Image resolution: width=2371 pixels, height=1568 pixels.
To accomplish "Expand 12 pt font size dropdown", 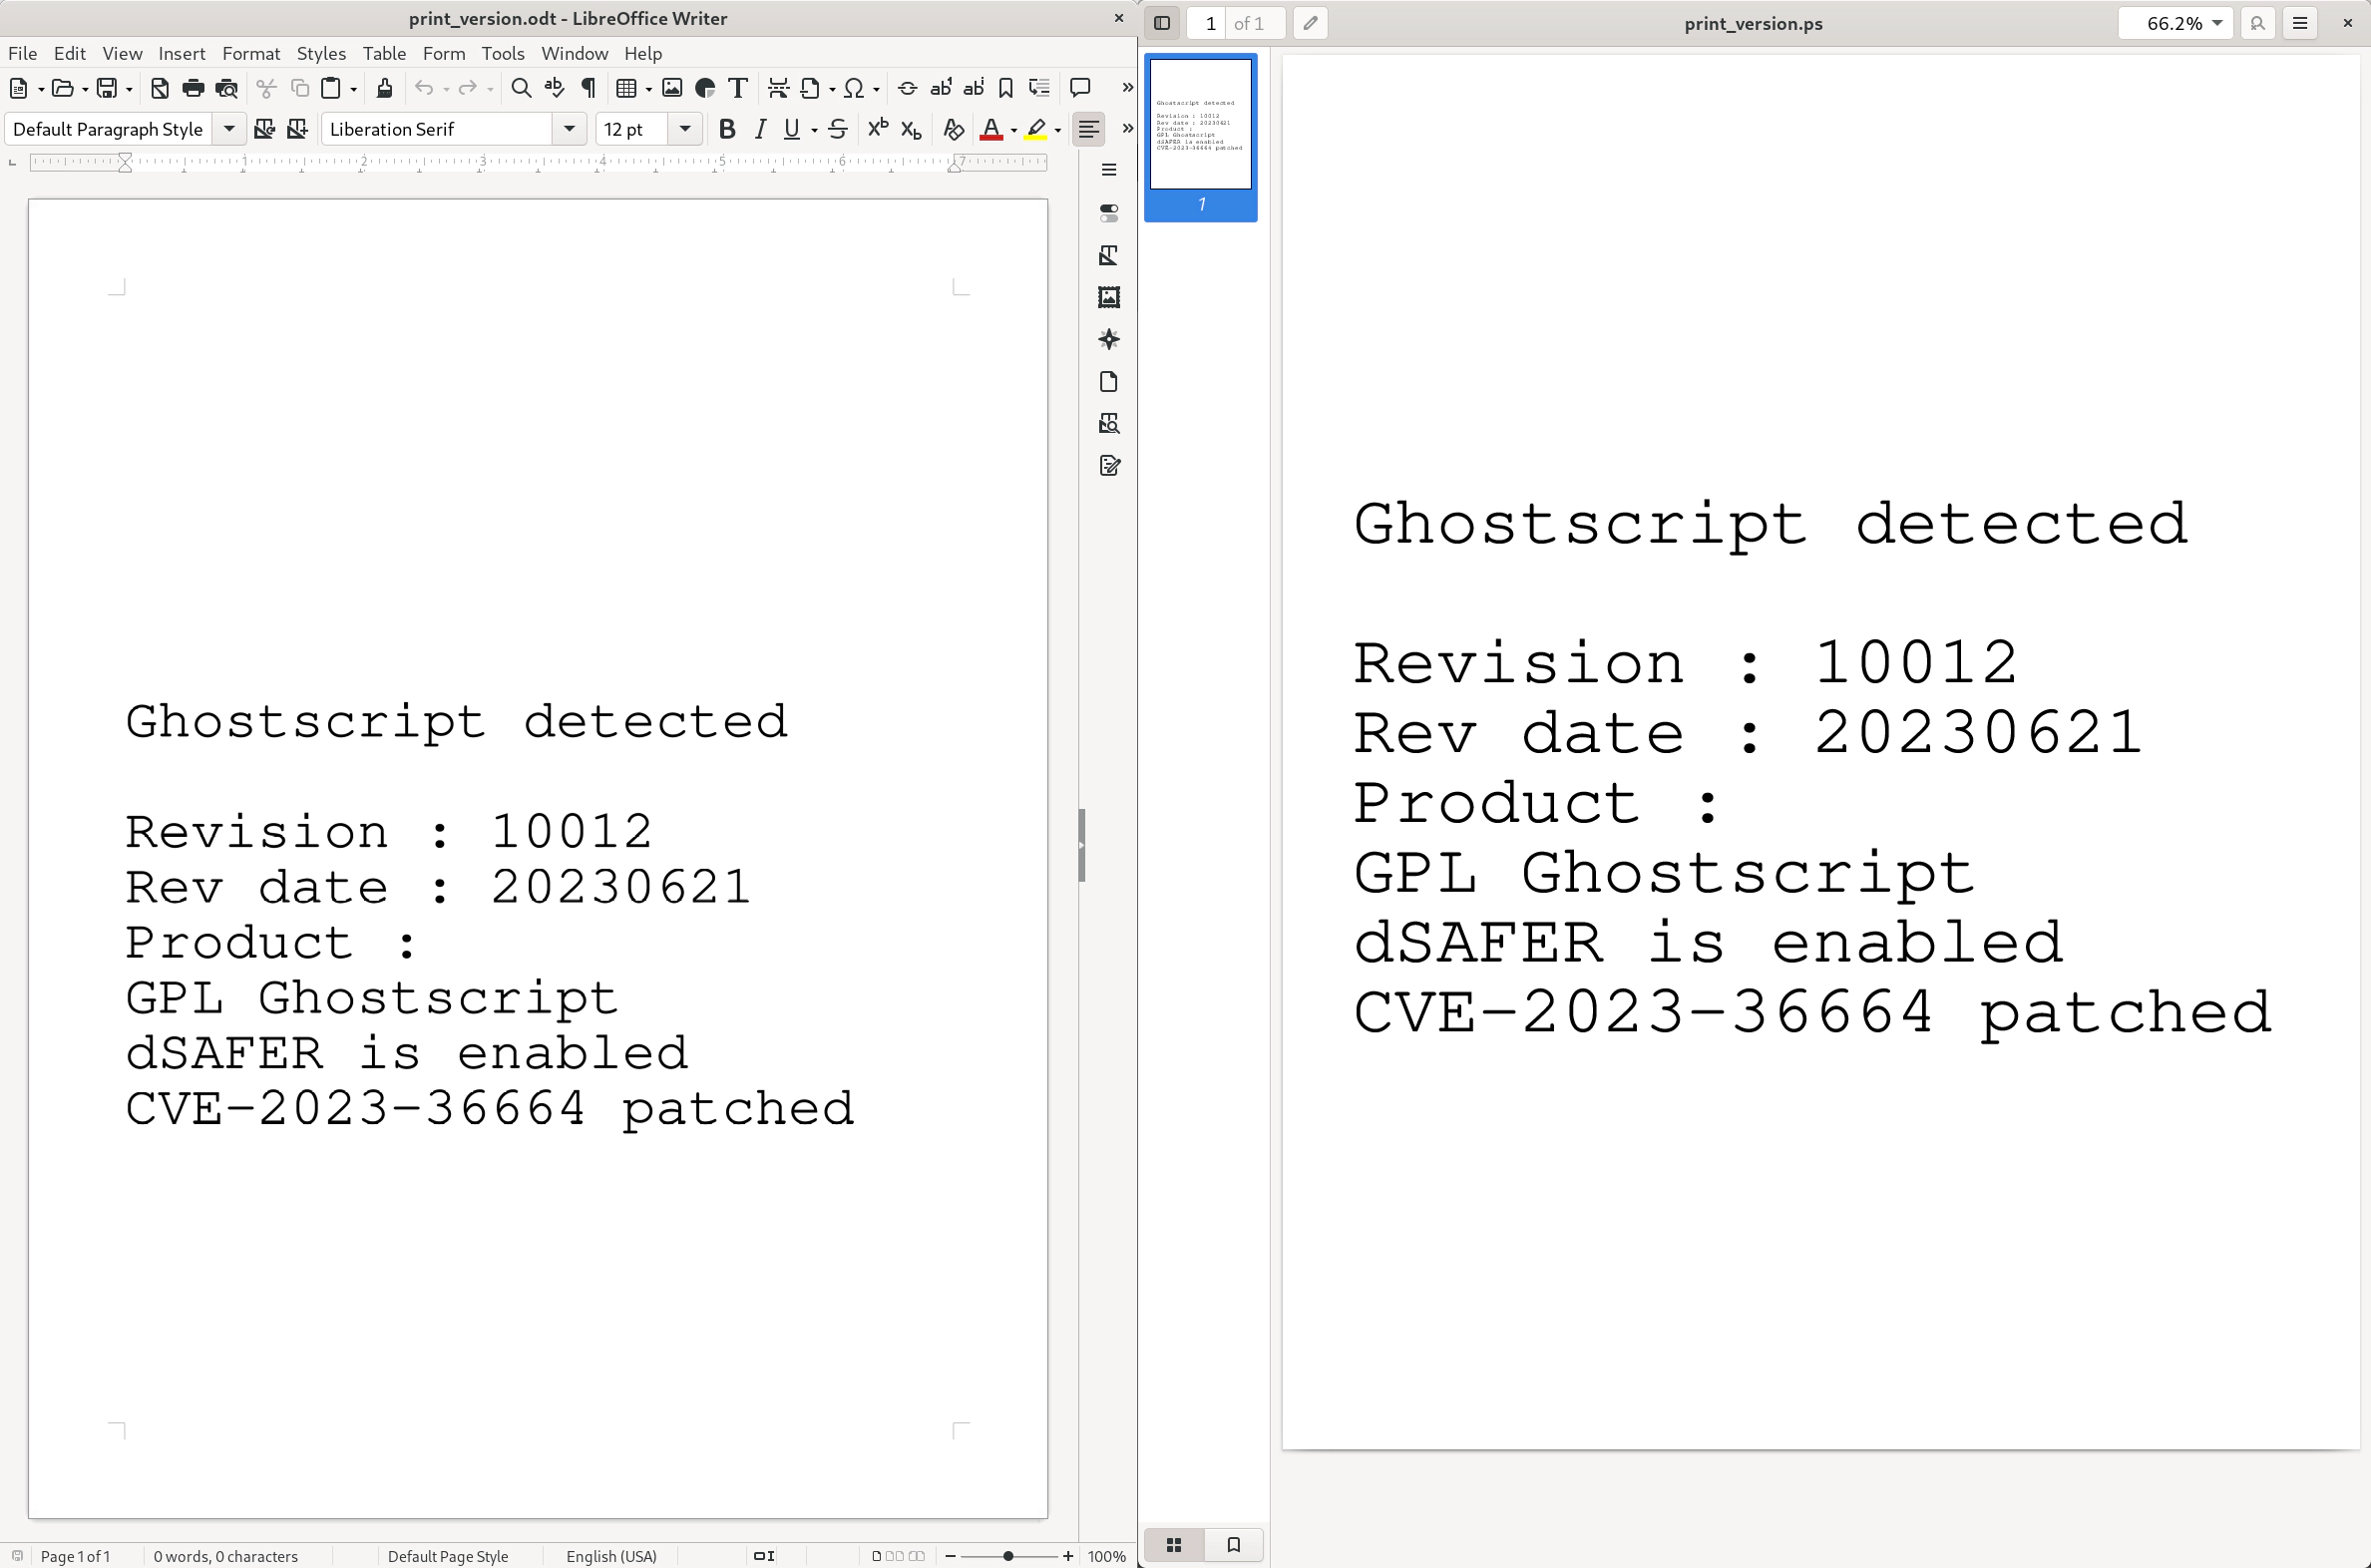I will click(685, 129).
